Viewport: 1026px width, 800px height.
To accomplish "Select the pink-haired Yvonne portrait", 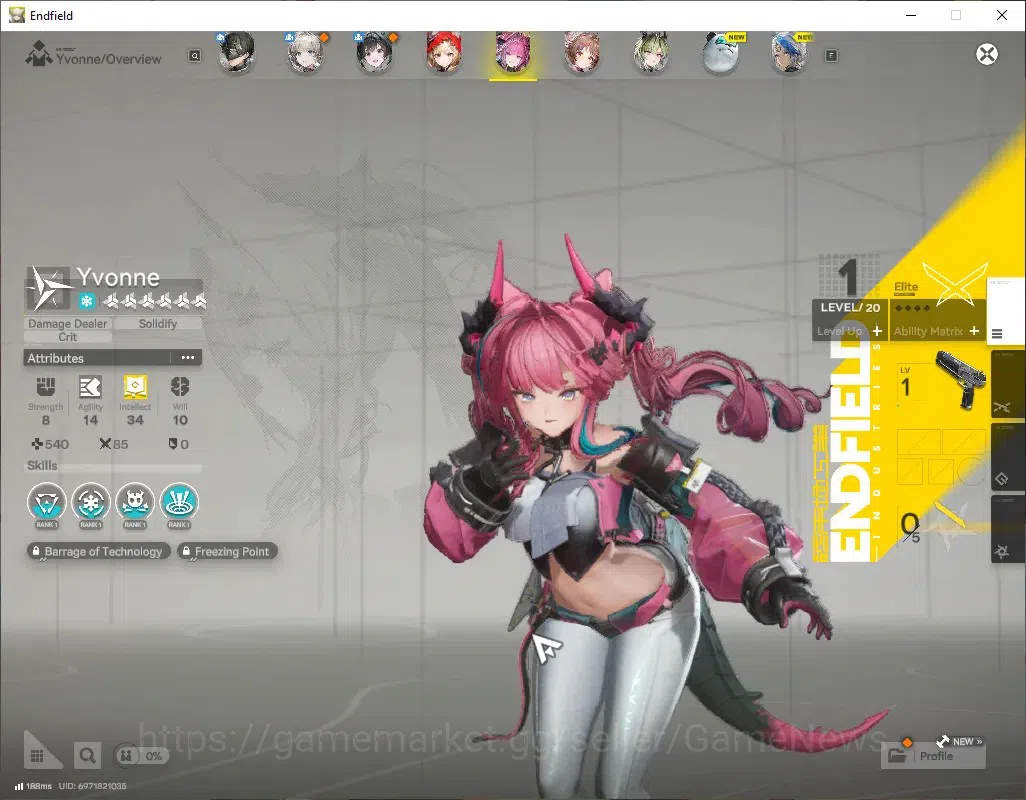I will [513, 53].
